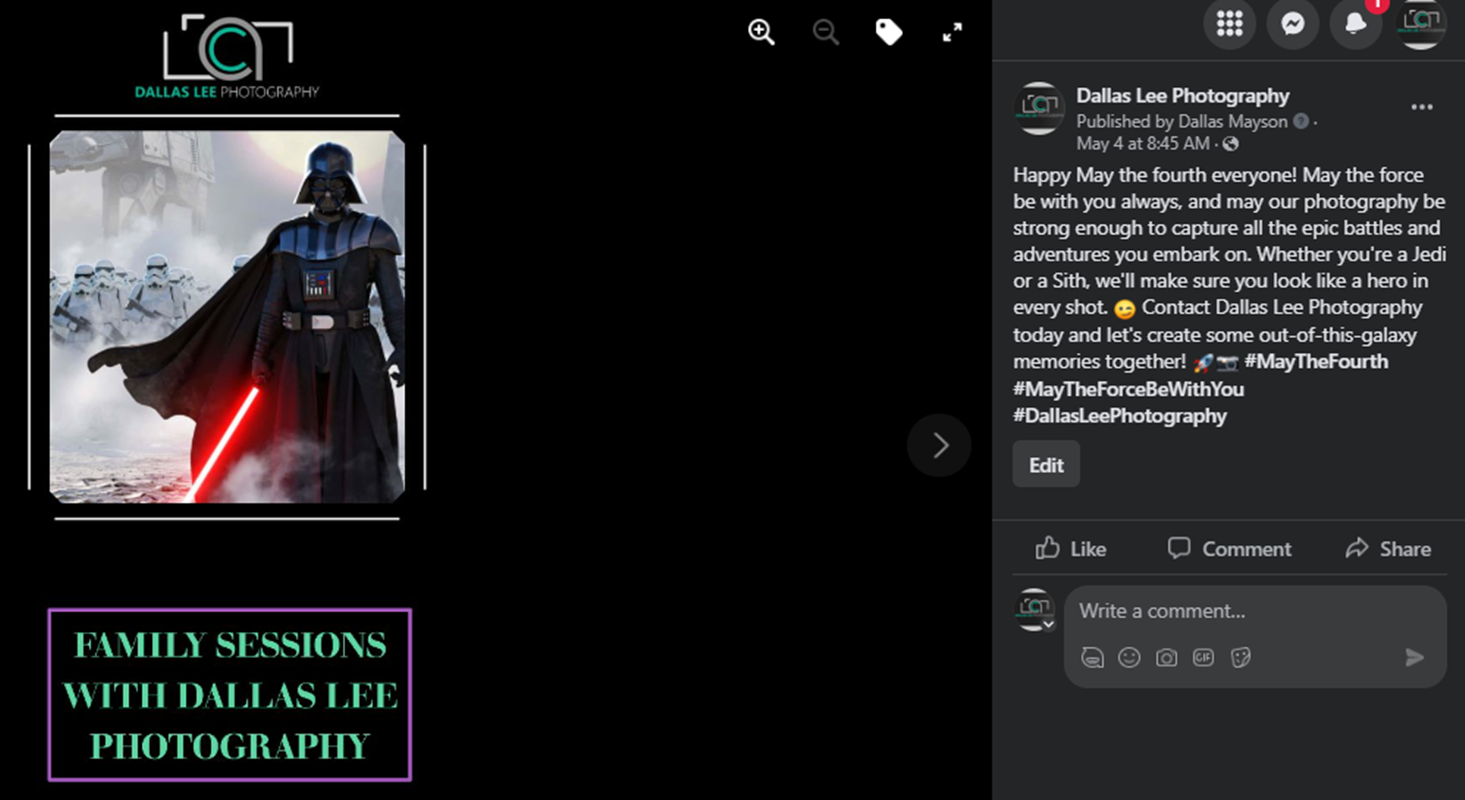Open the Dallas Lee Photography page name link
The image size is (1465, 800).
tap(1182, 96)
